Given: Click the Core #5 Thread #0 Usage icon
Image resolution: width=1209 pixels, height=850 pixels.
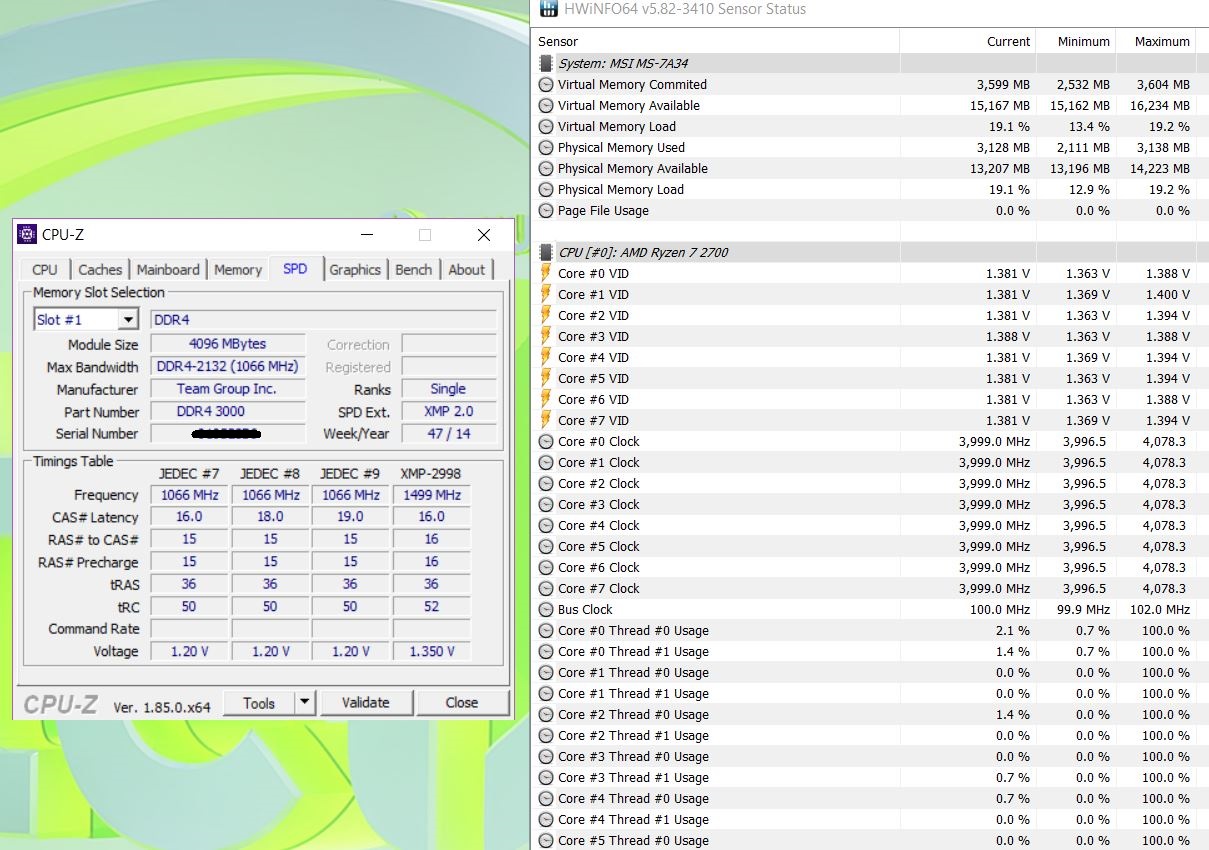Looking at the screenshot, I should [x=546, y=840].
